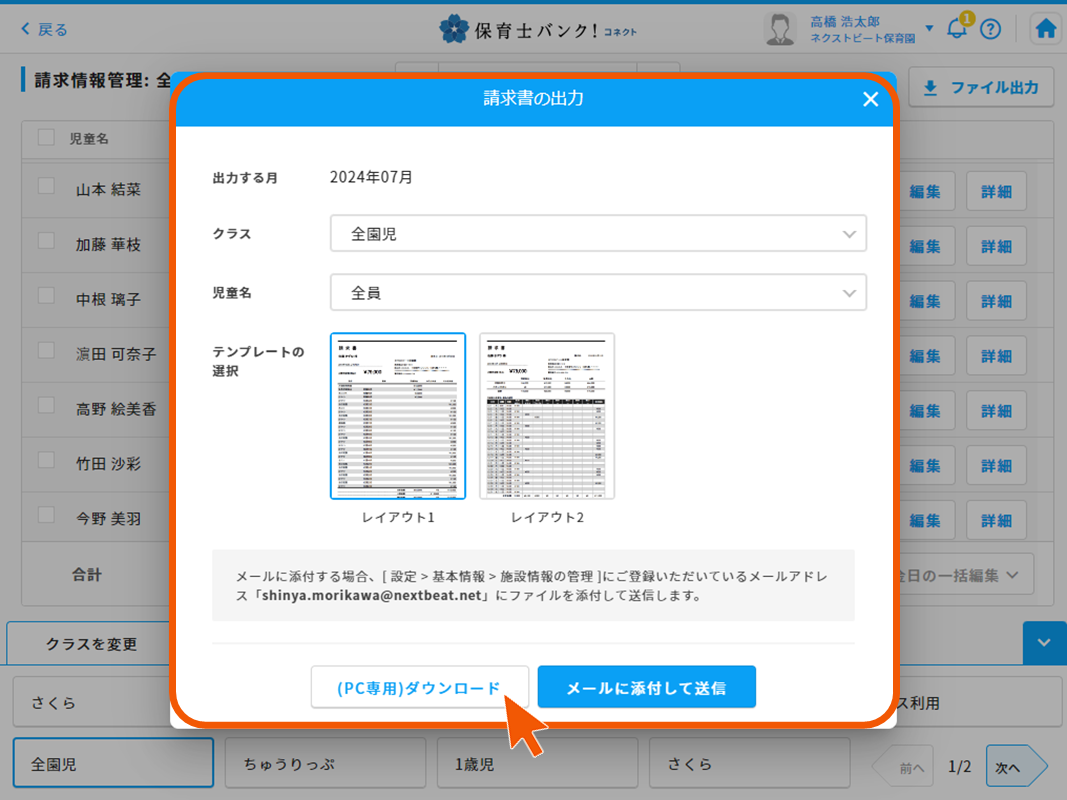1067x800 pixels.
Task: Click the メールに添付して送信 button
Action: pos(646,687)
